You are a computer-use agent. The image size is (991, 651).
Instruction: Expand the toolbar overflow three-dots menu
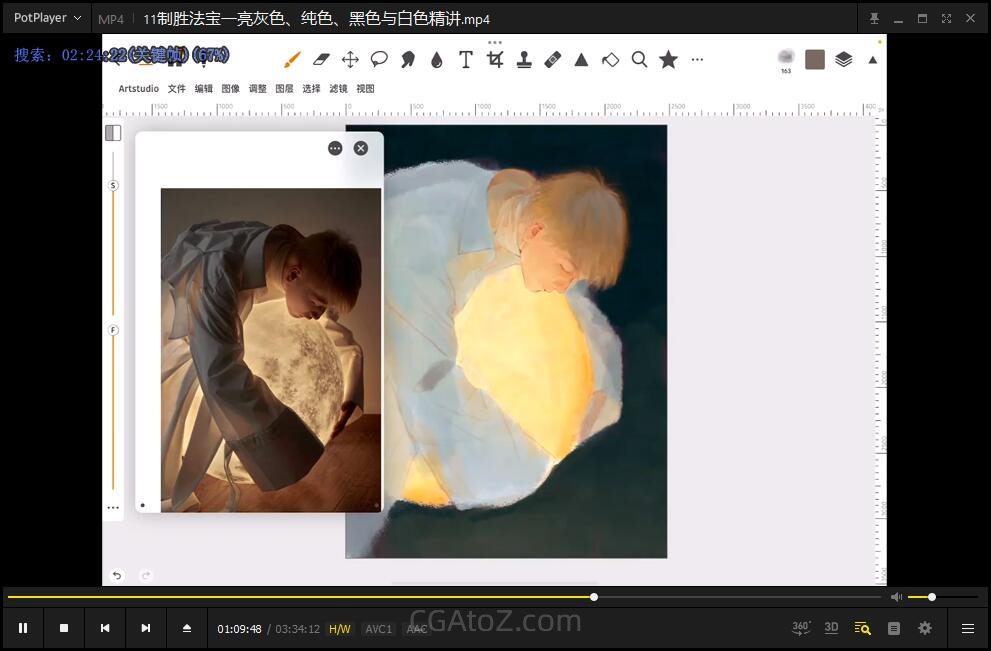click(x=697, y=60)
